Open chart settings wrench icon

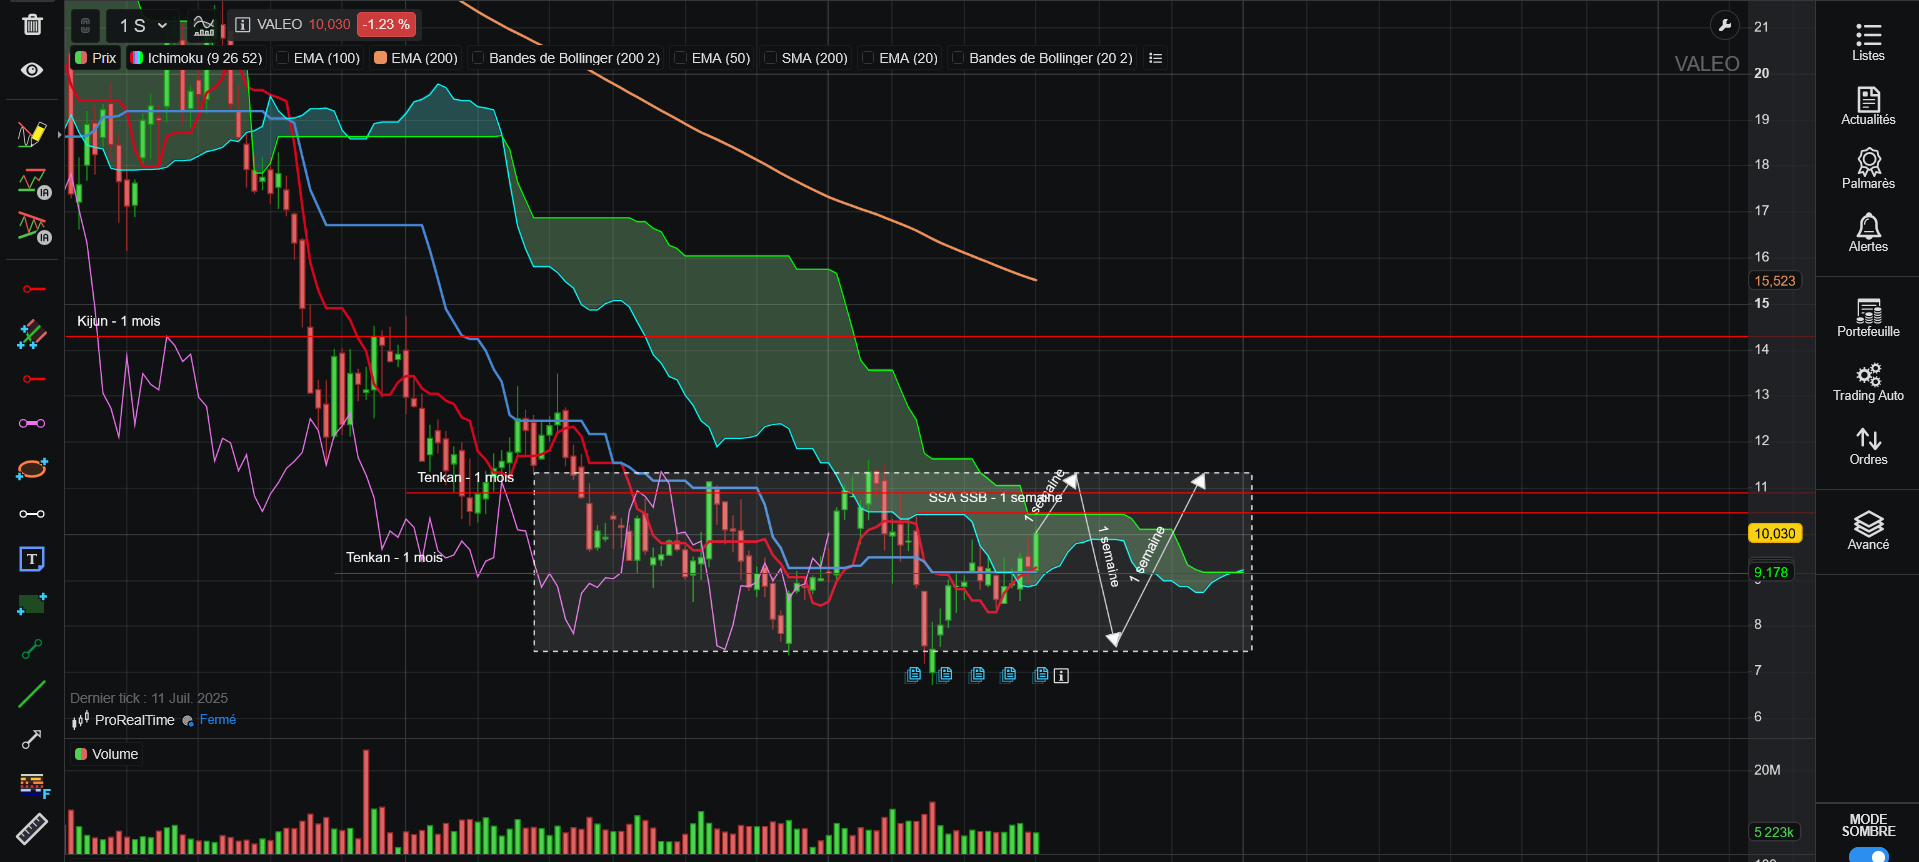[x=1724, y=25]
